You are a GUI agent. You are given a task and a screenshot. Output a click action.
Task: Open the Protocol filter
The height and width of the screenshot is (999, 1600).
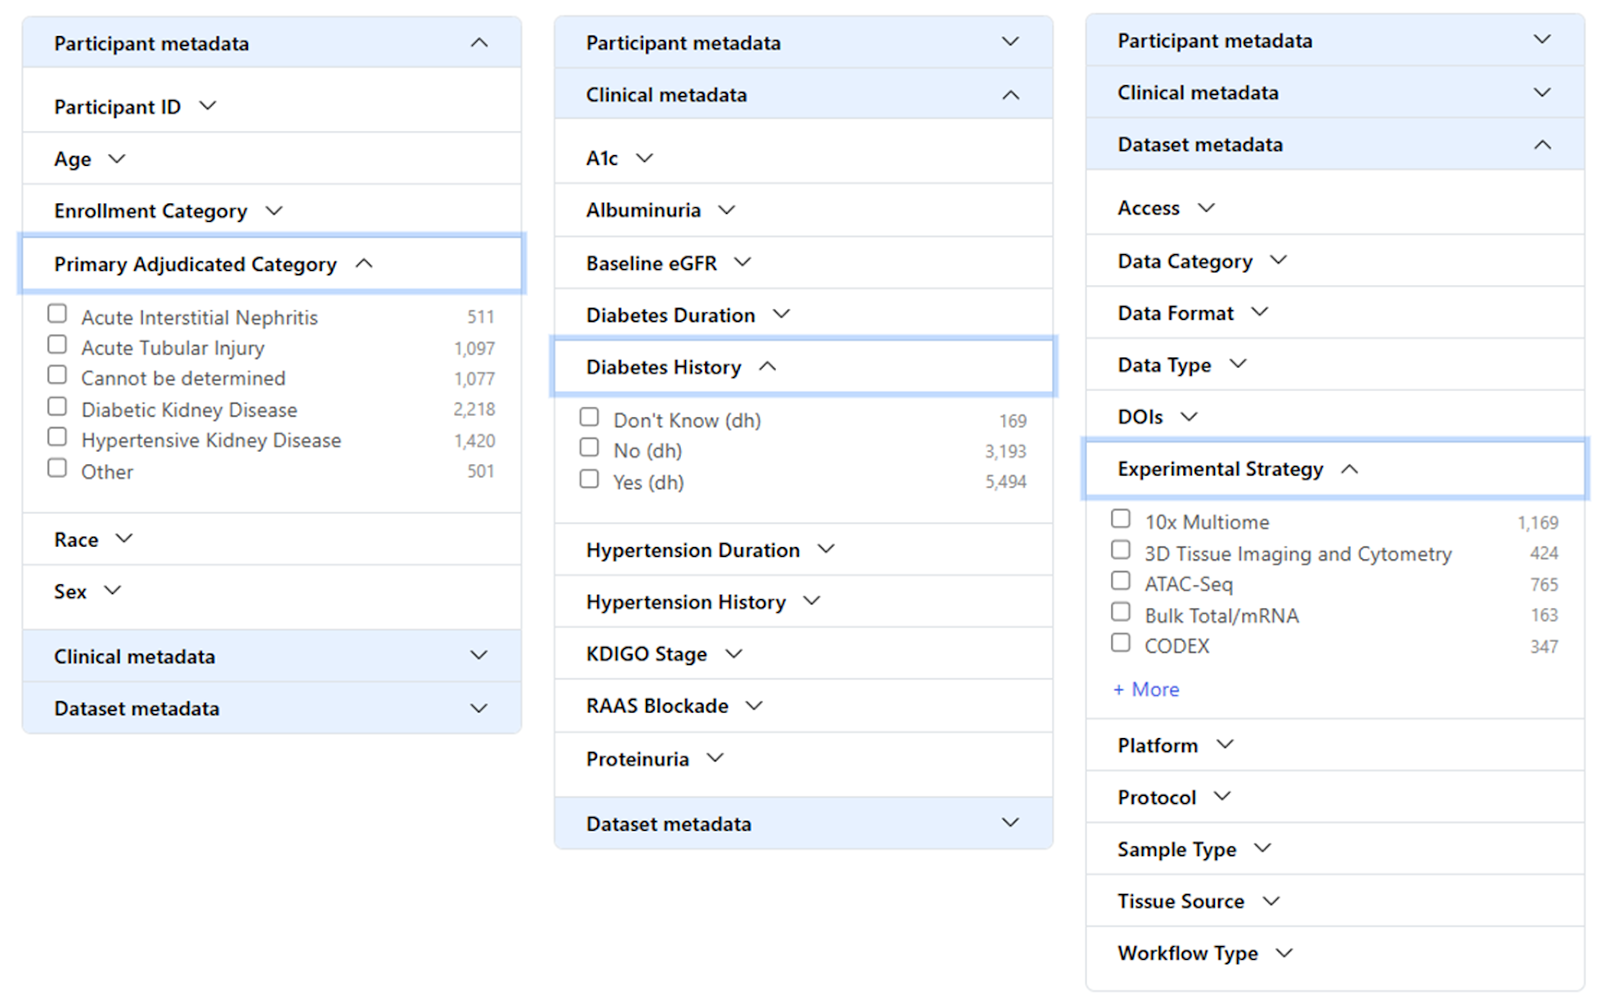(x=1335, y=797)
